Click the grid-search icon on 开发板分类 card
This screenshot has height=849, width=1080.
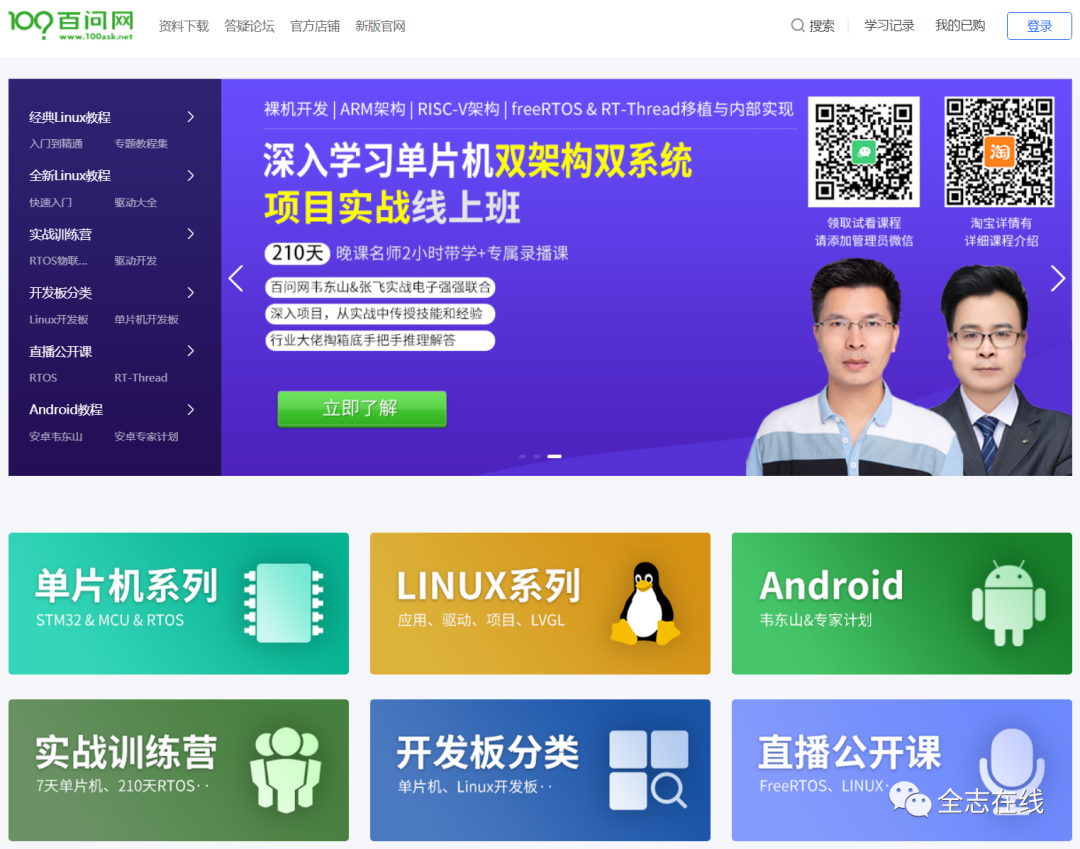649,770
